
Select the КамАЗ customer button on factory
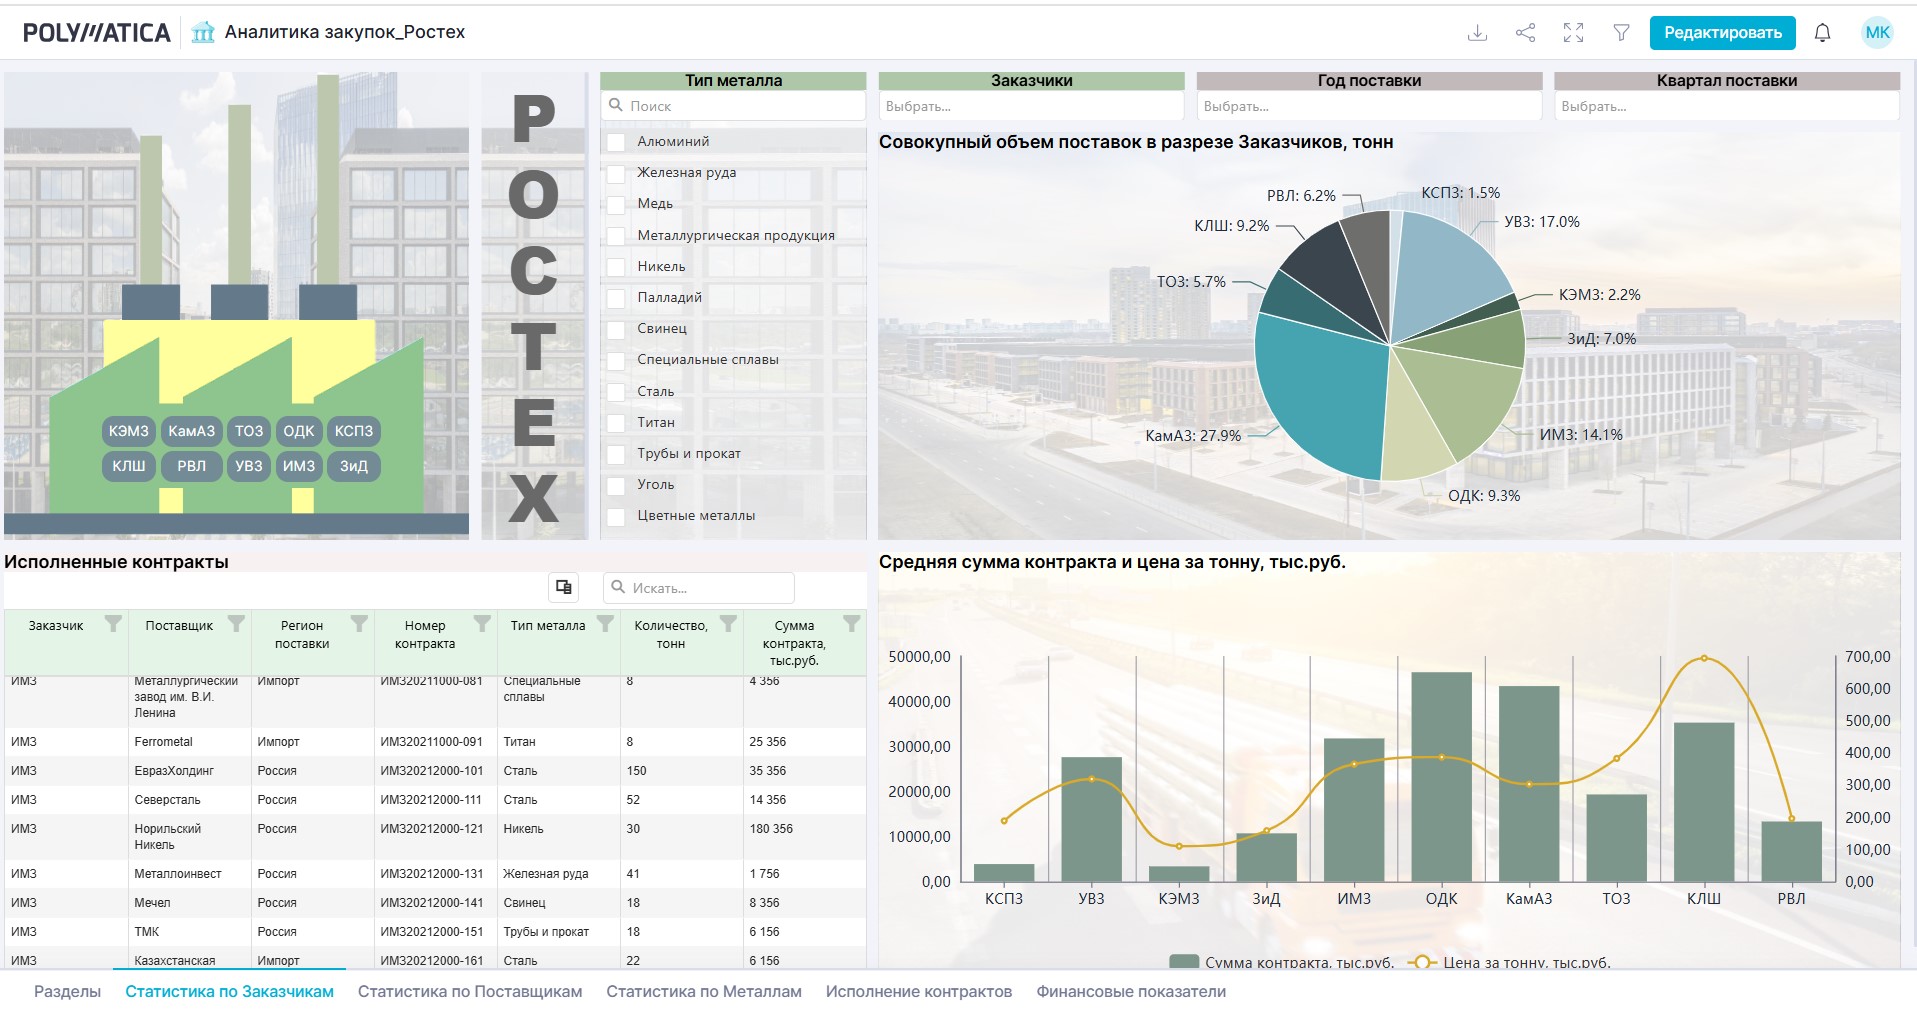click(191, 431)
